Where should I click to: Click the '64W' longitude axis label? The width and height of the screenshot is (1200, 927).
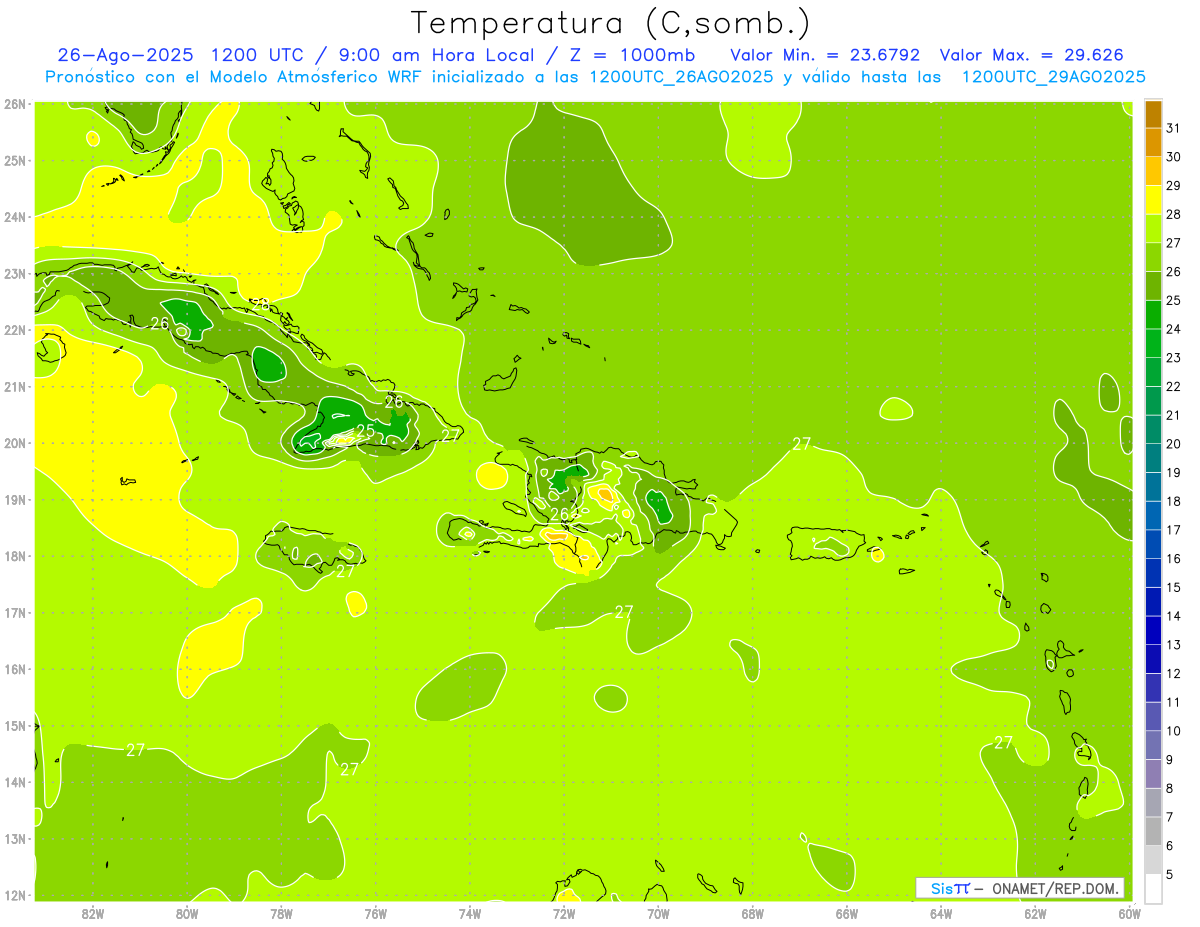941,913
